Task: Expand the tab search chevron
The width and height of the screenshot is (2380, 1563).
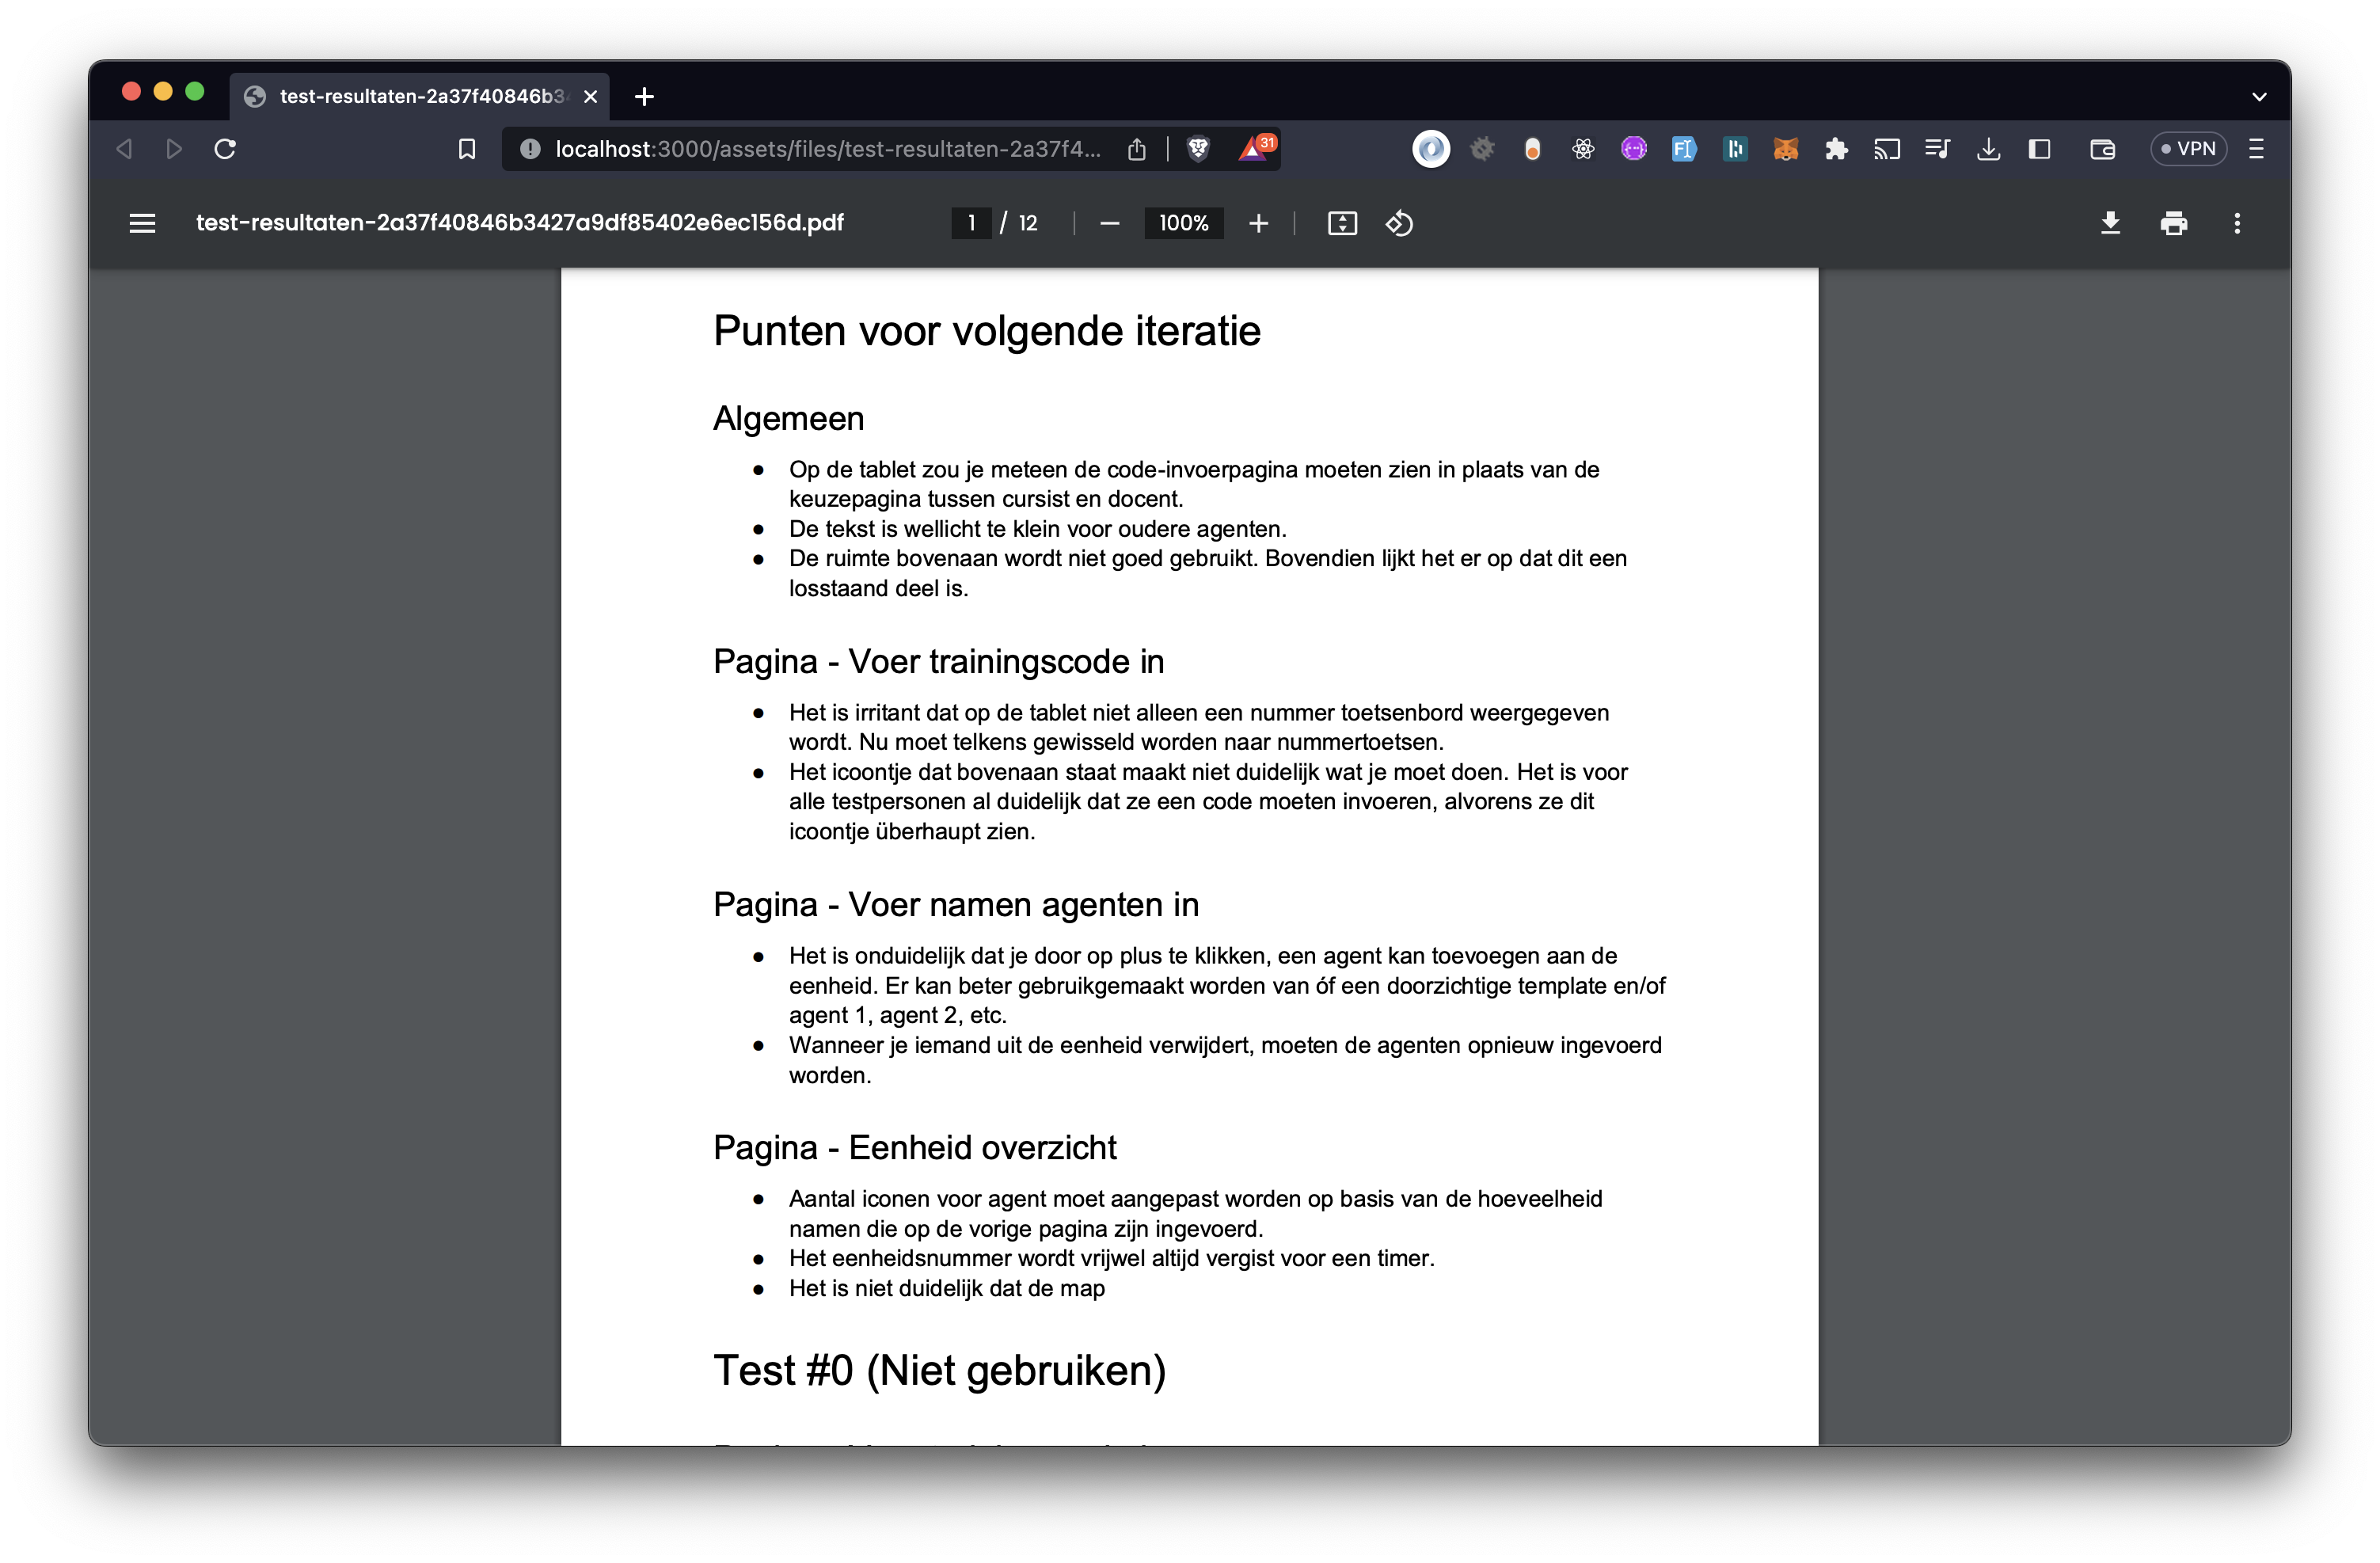Action: click(x=2258, y=96)
